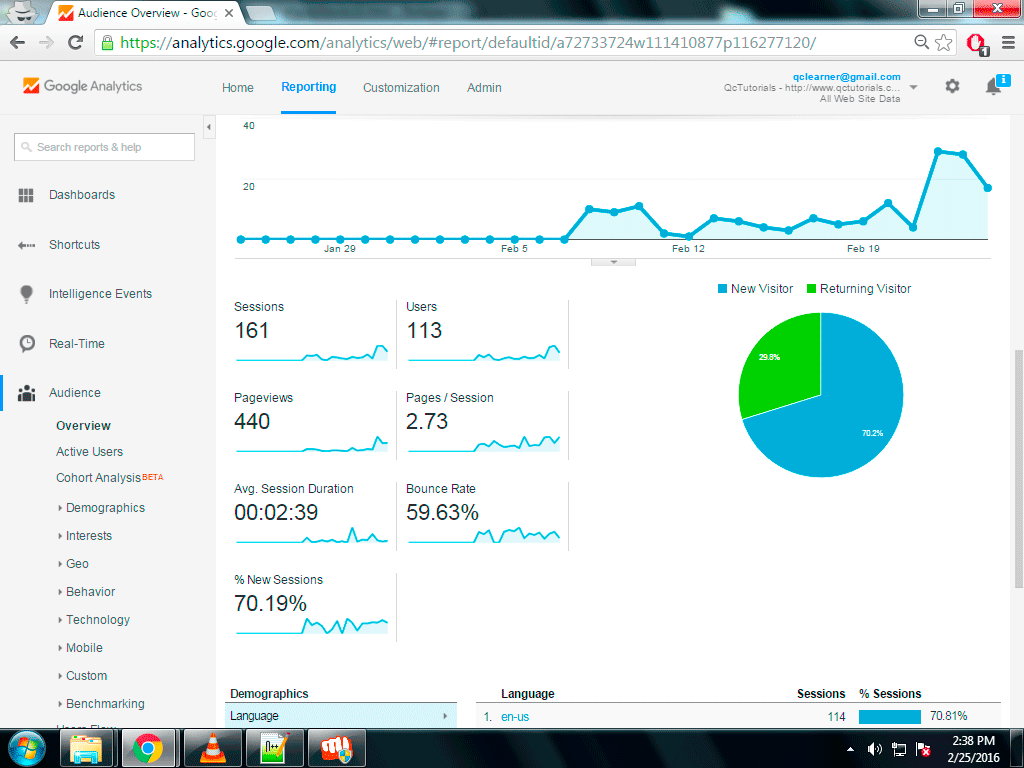Screen dimensions: 1024x768
Task: Switch to the Customization tab
Action: pyautogui.click(x=401, y=88)
